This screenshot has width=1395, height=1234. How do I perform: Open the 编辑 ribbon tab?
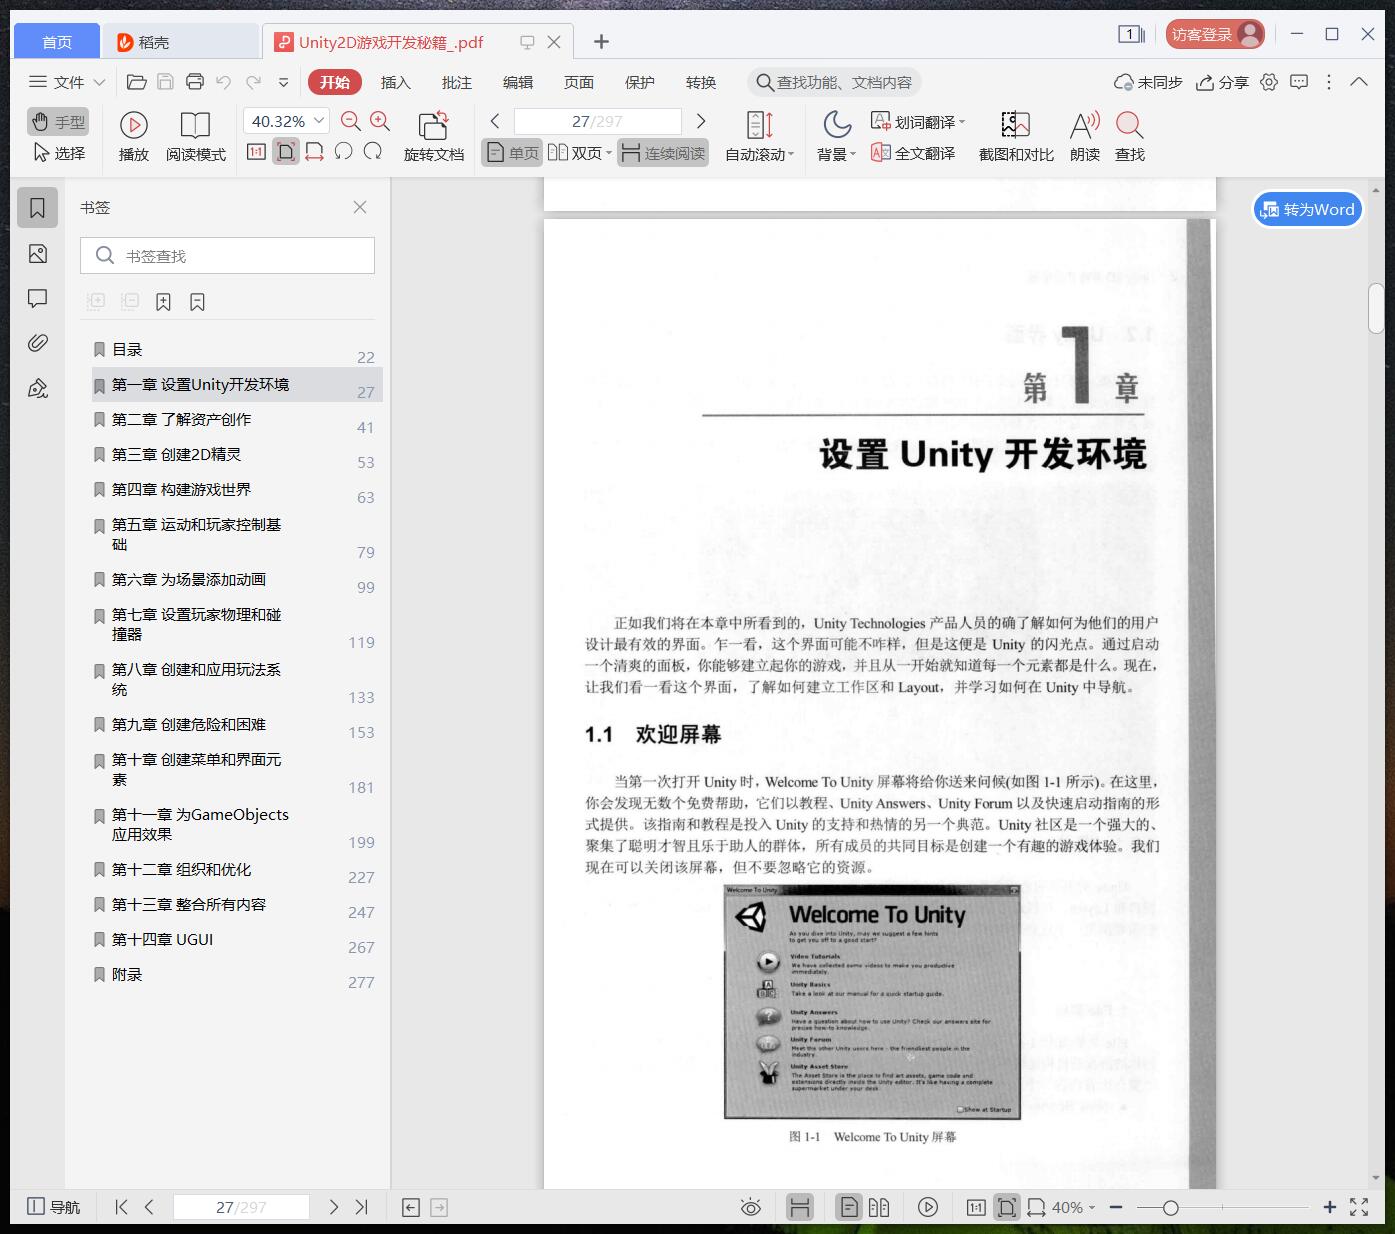[518, 82]
